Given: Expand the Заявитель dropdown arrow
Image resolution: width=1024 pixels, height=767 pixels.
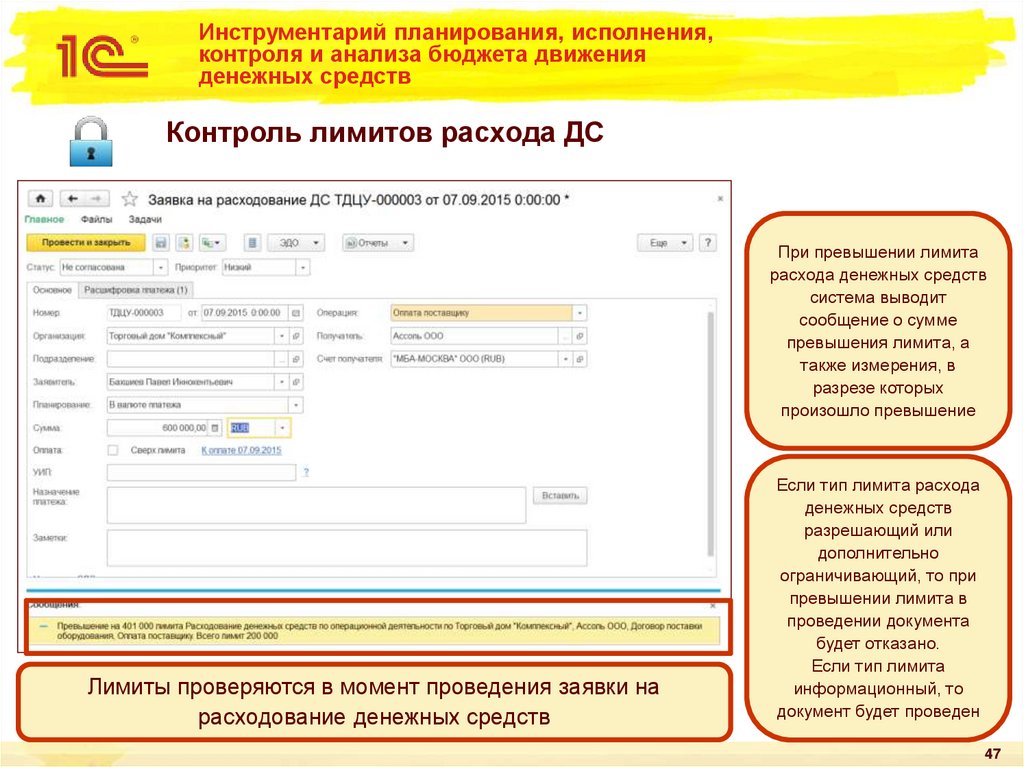Looking at the screenshot, I should (281, 382).
